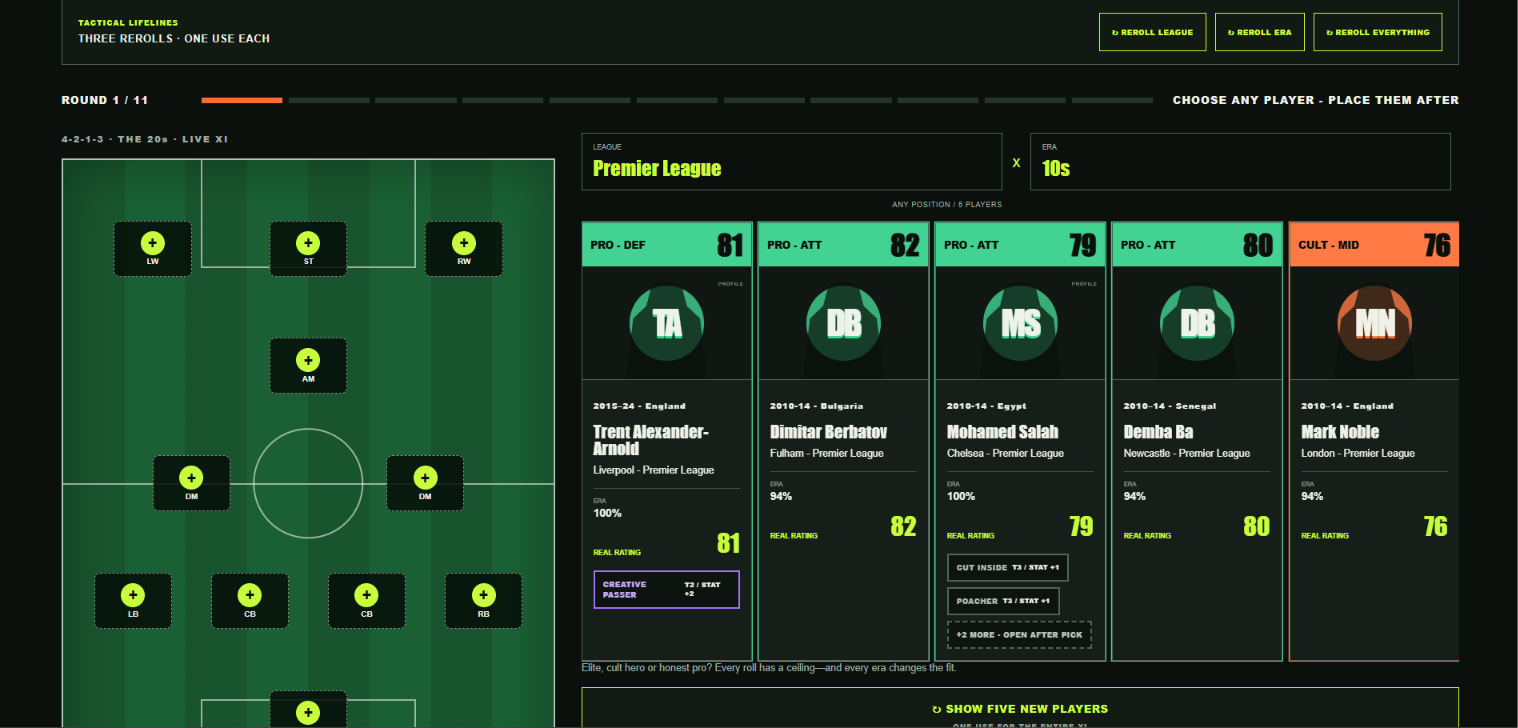This screenshot has height=728, width=1518.
Task: Use the Reroll League lifeline
Action: (1152, 32)
